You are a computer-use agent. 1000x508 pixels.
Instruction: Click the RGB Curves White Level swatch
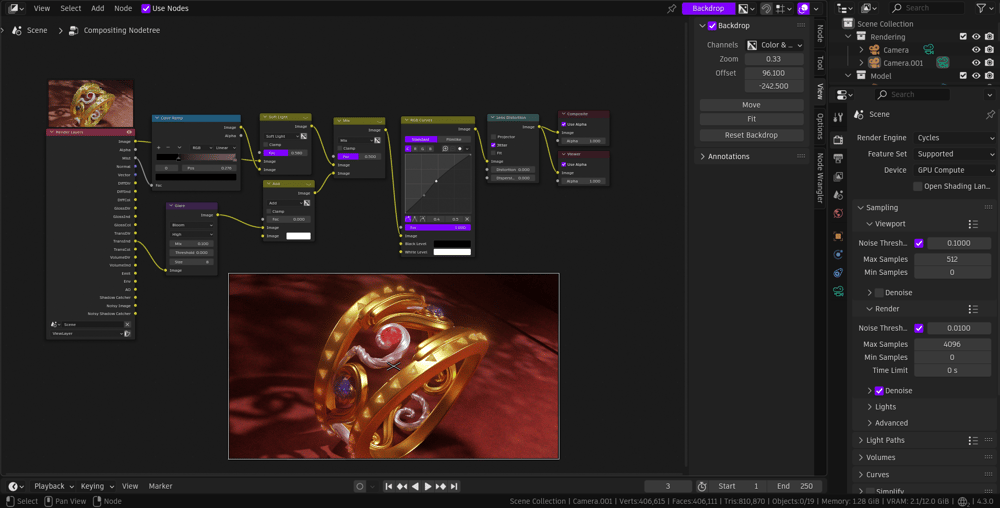pyautogui.click(x=452, y=252)
